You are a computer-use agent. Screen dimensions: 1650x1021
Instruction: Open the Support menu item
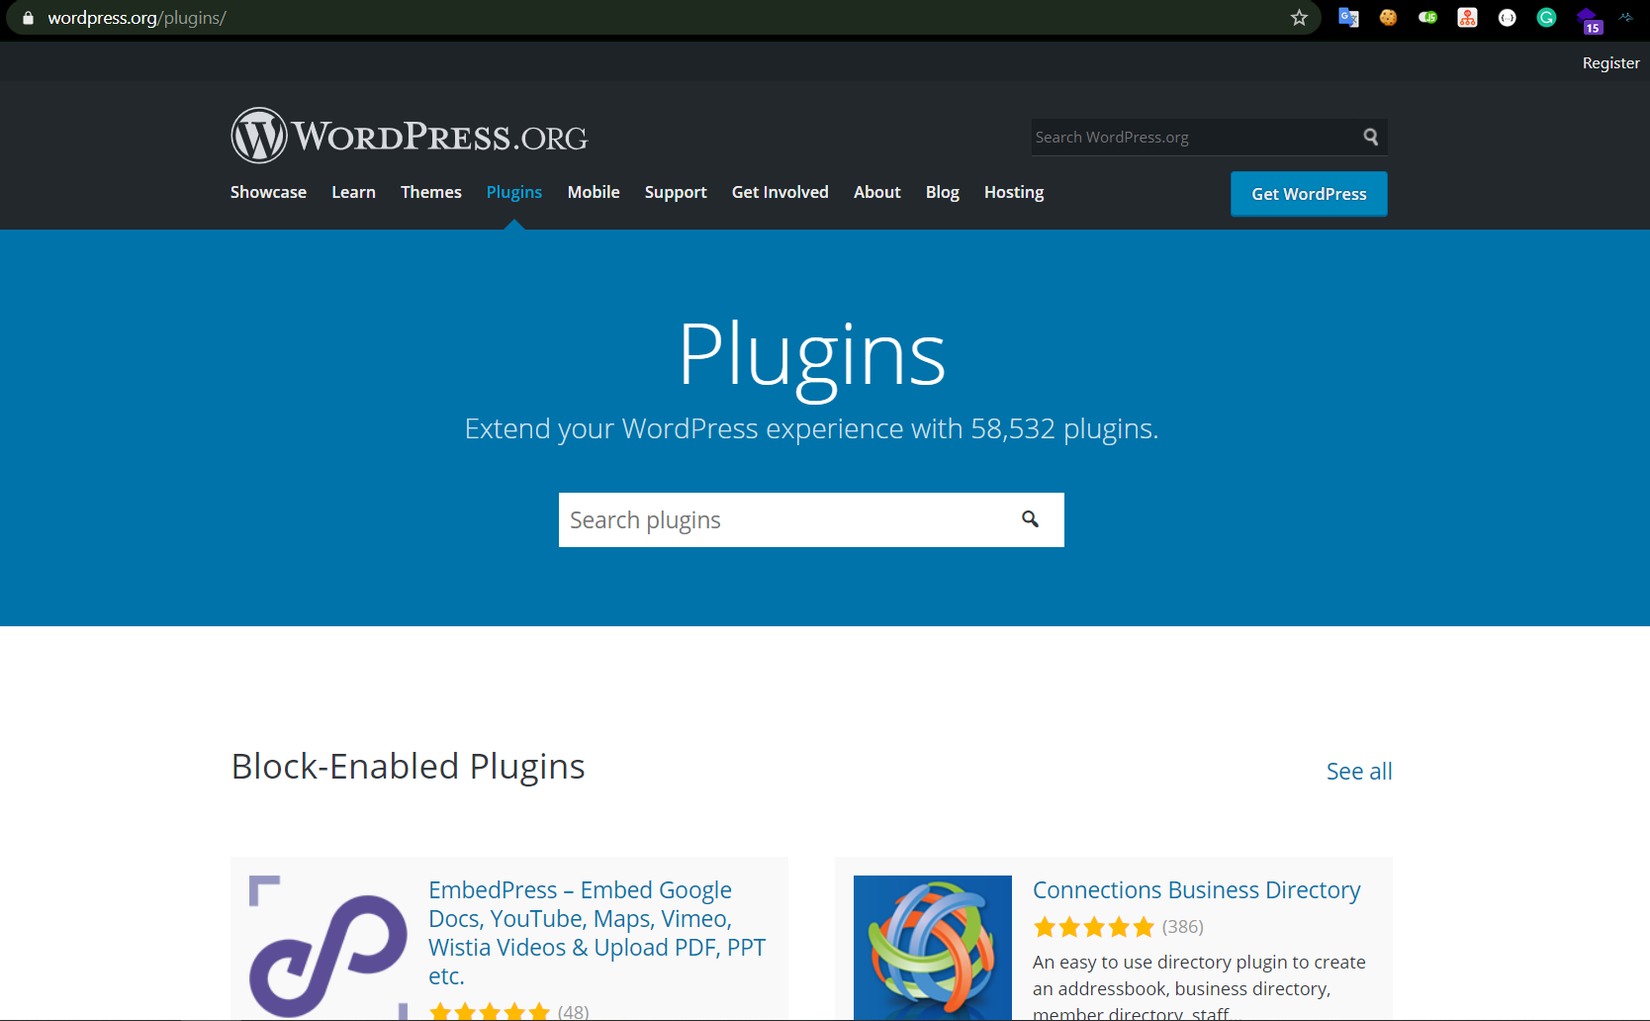coord(676,192)
